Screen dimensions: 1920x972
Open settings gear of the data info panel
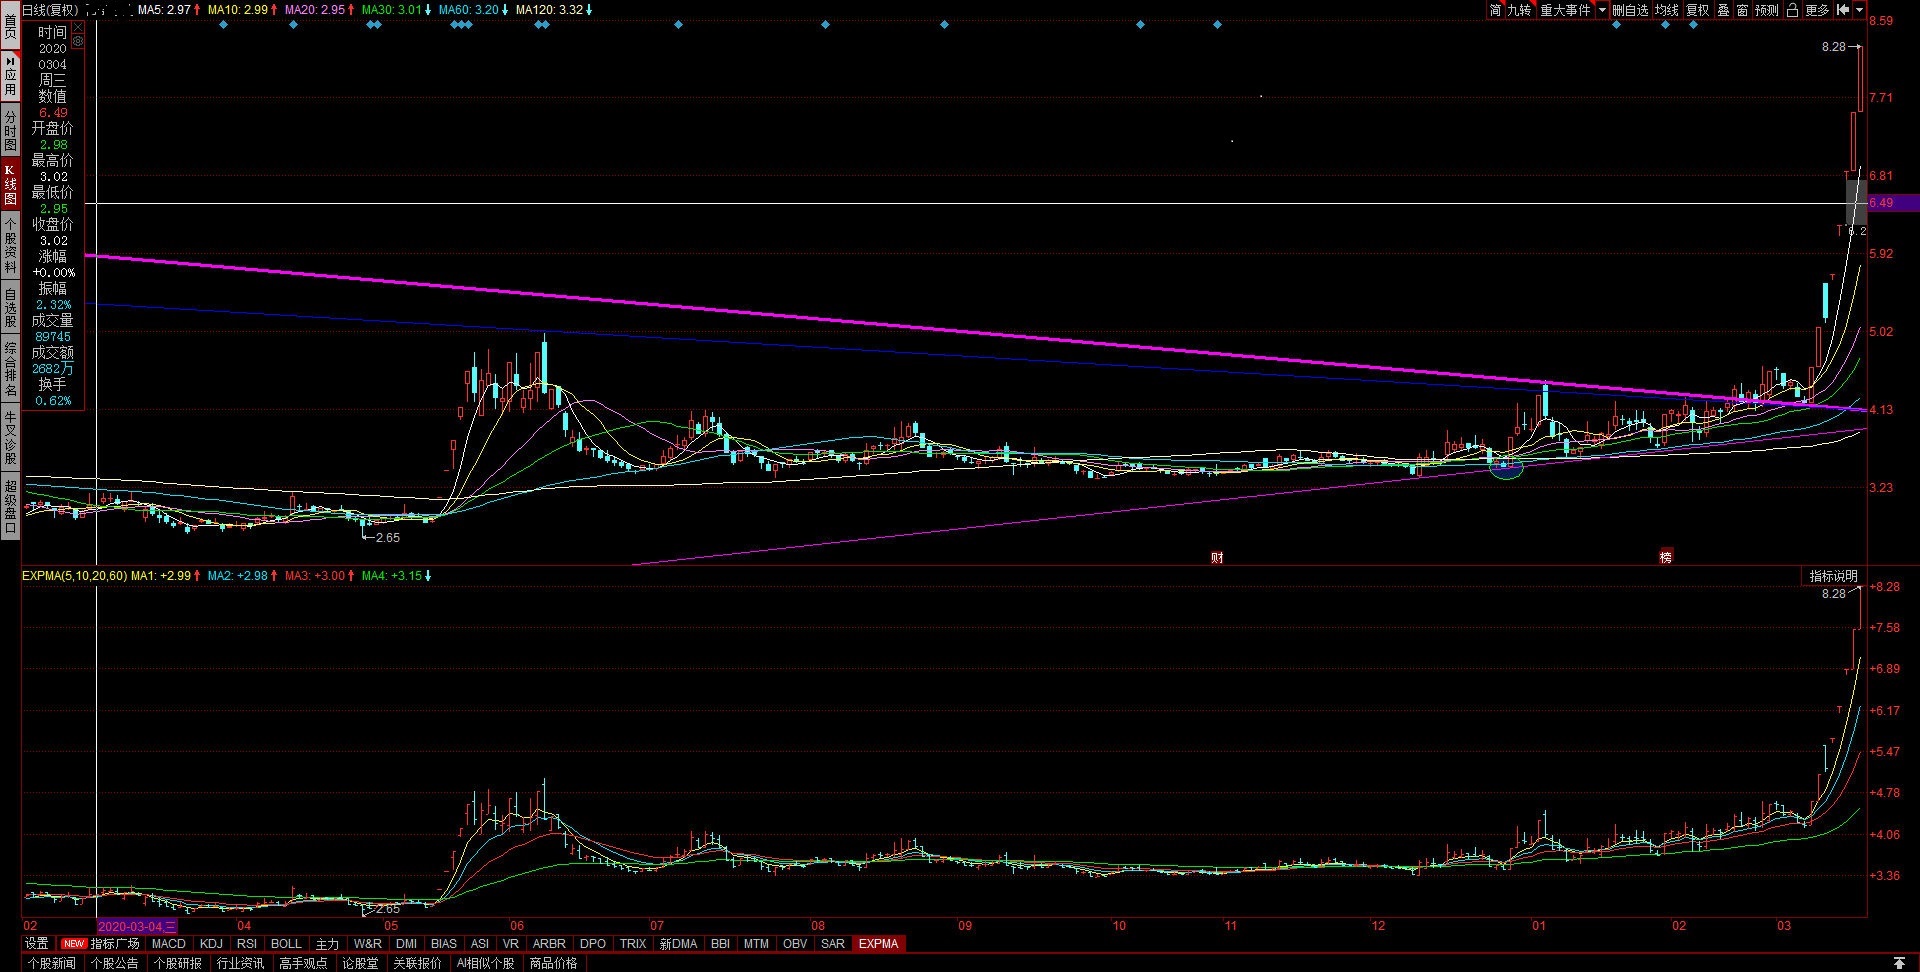point(77,42)
